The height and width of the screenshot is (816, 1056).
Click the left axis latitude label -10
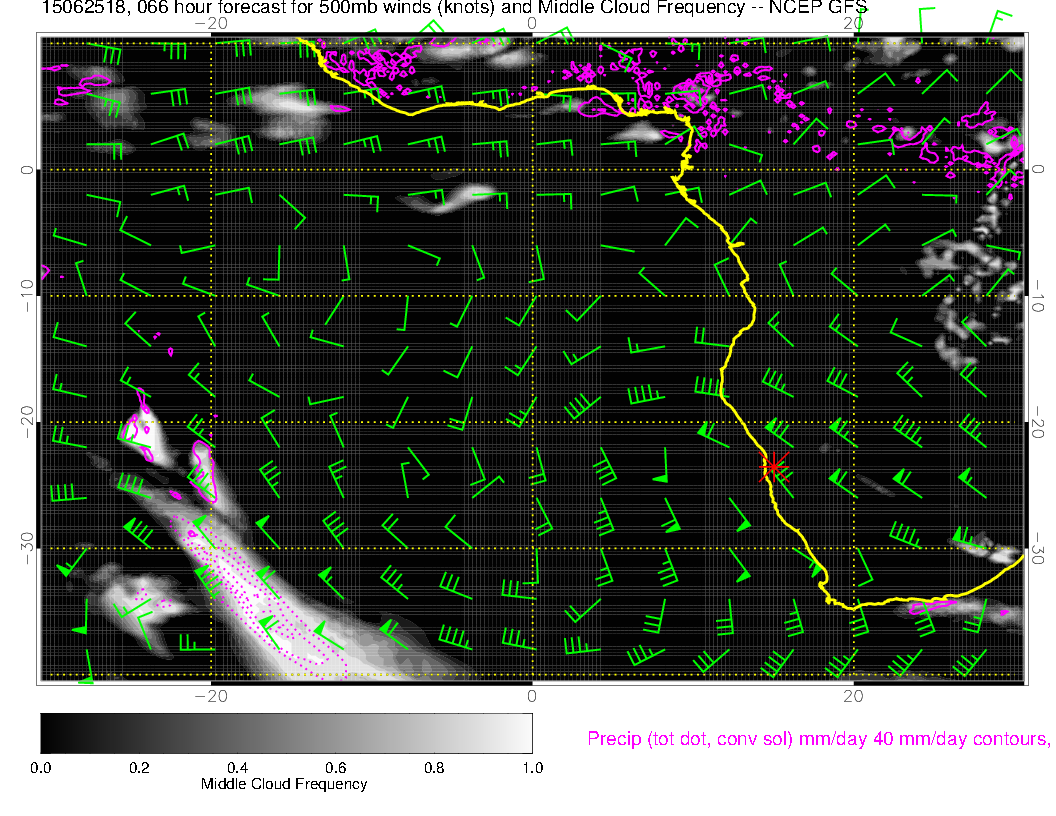(27, 296)
